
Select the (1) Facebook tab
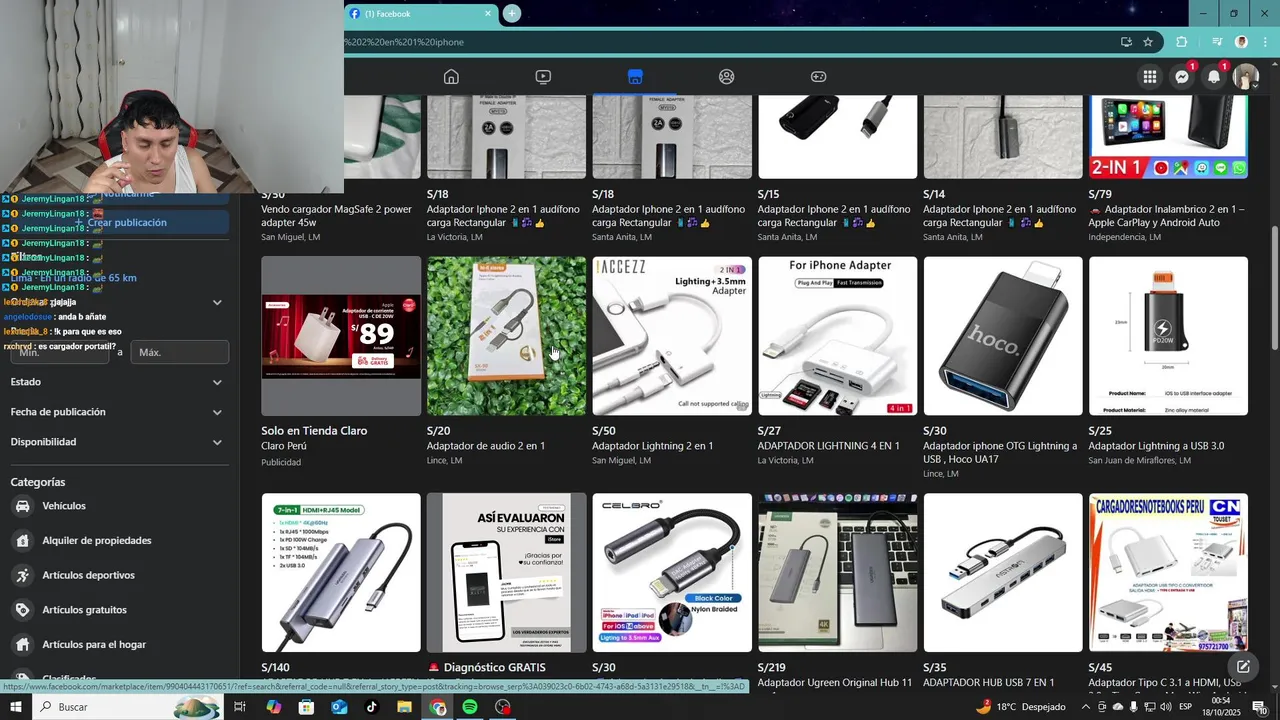tap(420, 14)
